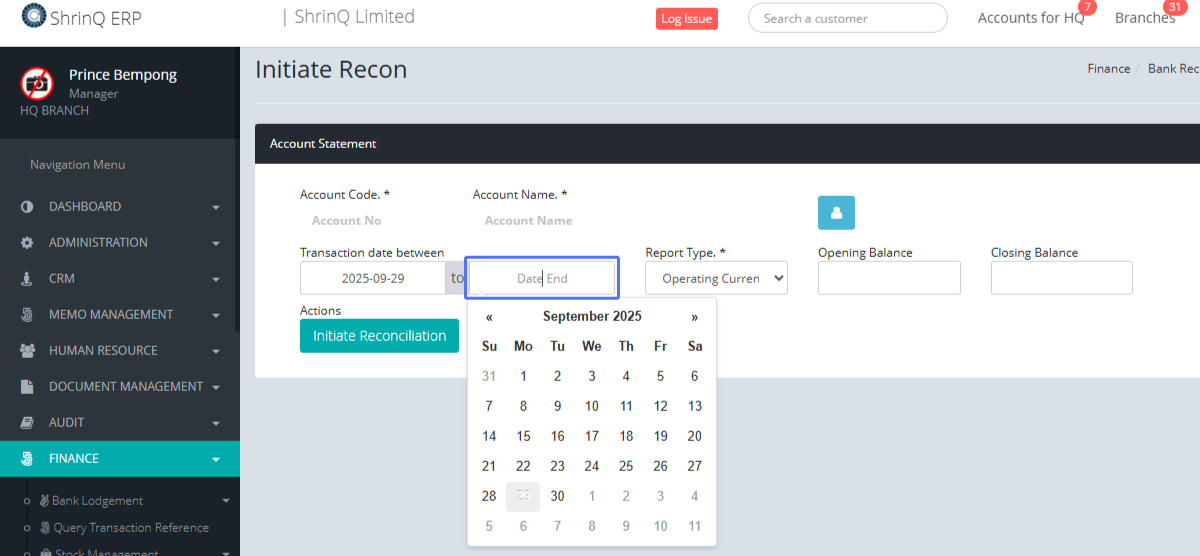Viewport: 1200px width, 556px height.
Task: Click the user profile avatar picture
Action: (x=37, y=83)
